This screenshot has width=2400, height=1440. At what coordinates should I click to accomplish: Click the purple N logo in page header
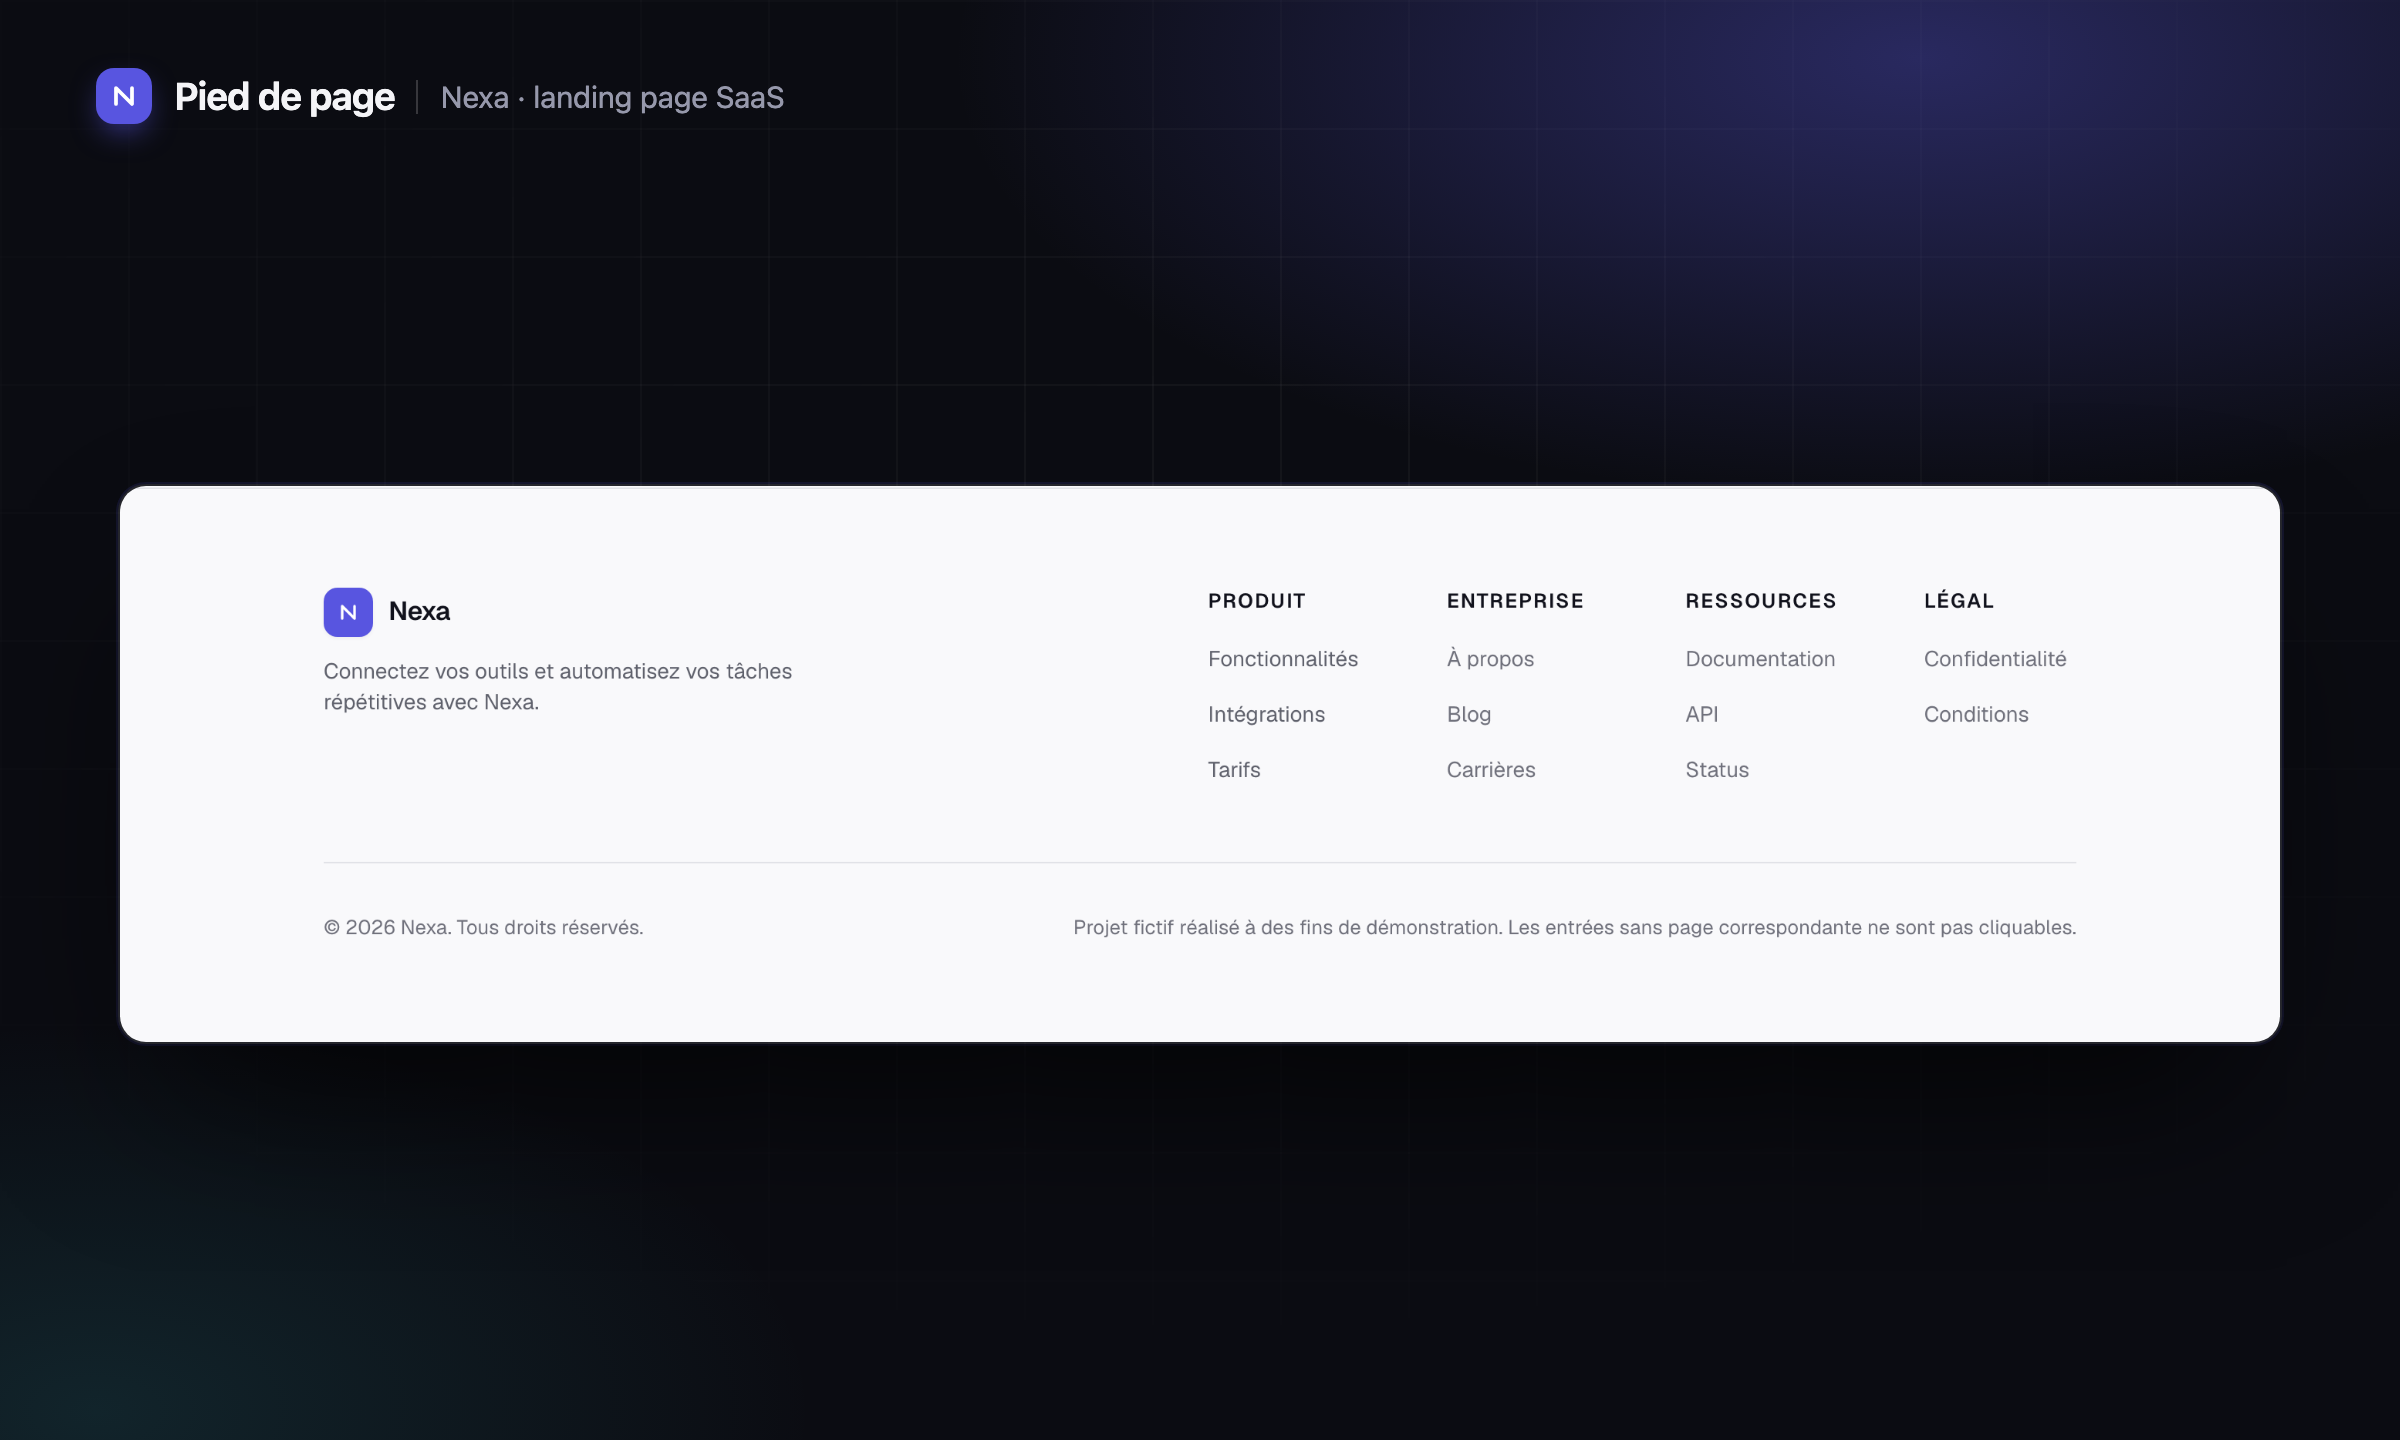pos(124,96)
